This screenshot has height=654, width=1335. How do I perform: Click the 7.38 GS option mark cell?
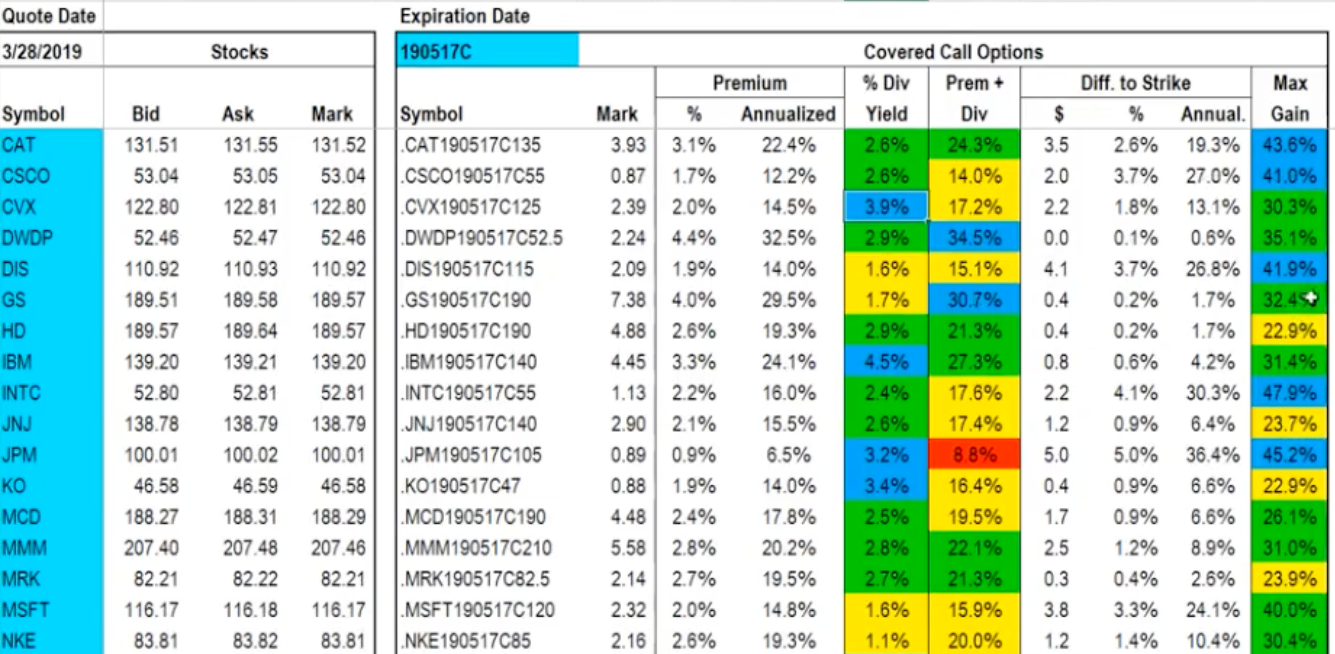(x=618, y=300)
